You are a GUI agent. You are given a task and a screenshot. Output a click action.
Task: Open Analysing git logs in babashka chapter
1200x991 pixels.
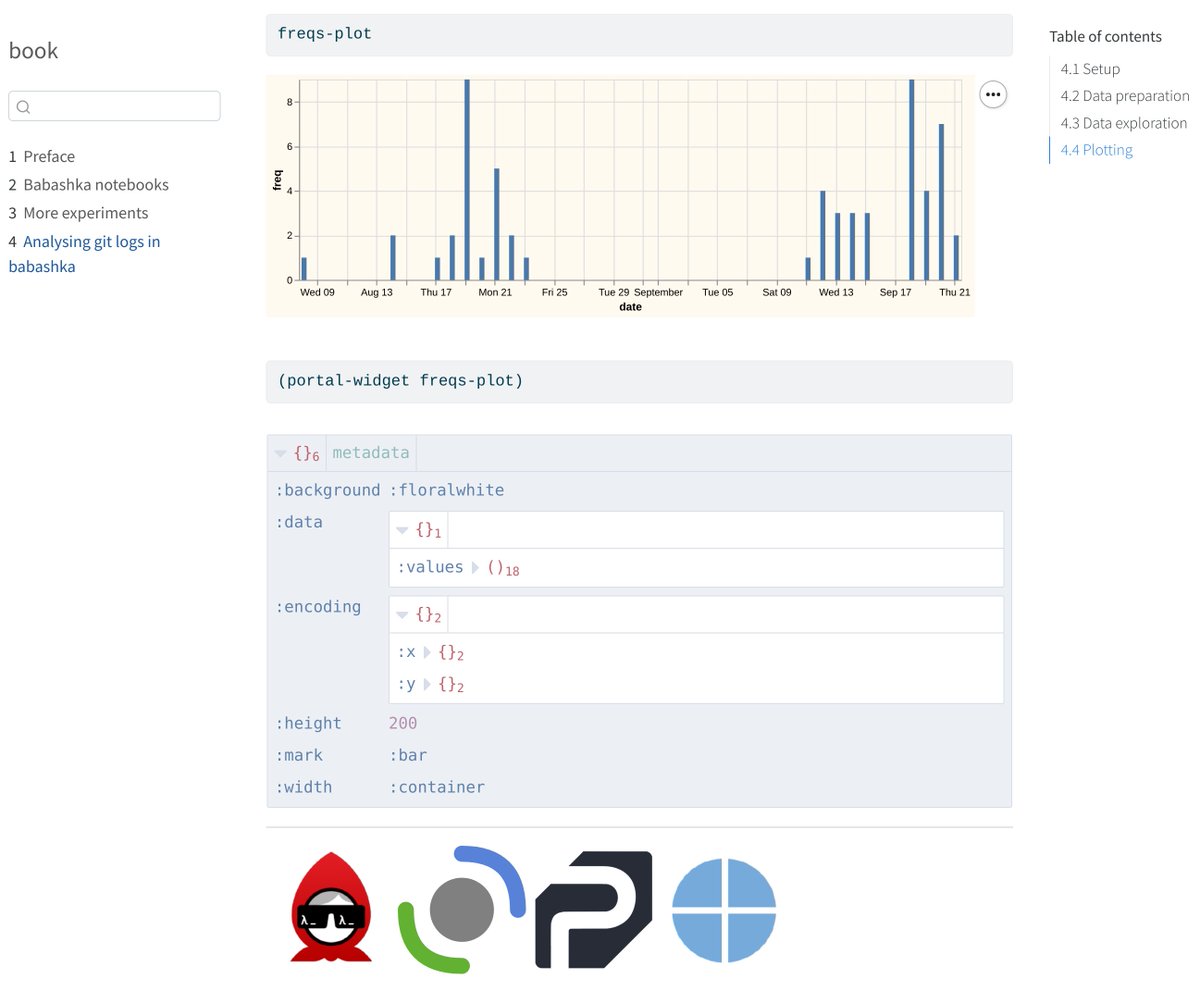point(85,254)
